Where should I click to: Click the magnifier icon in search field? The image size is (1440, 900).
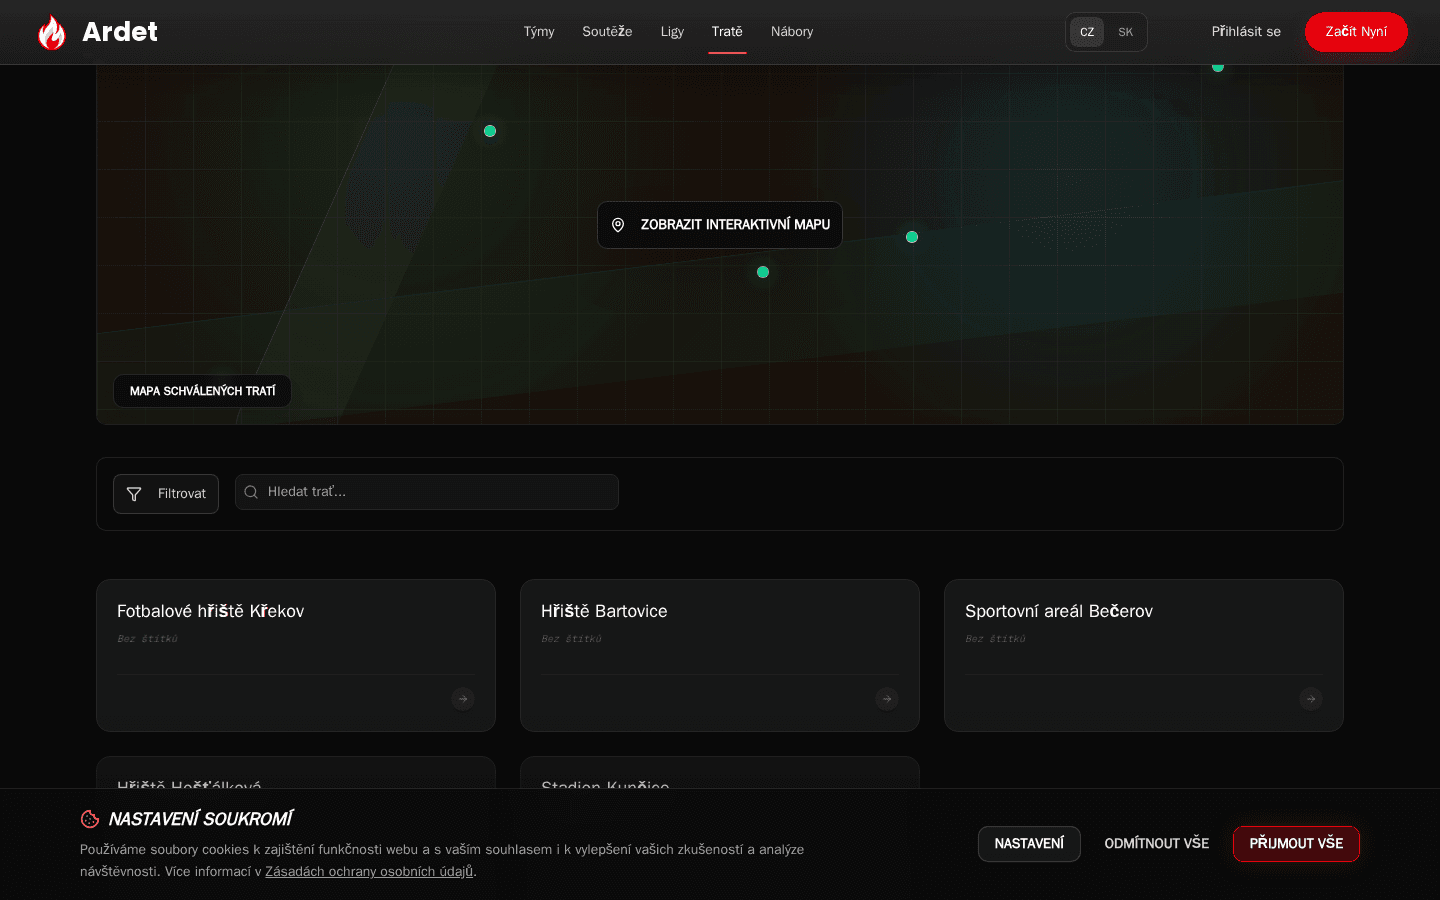251,492
